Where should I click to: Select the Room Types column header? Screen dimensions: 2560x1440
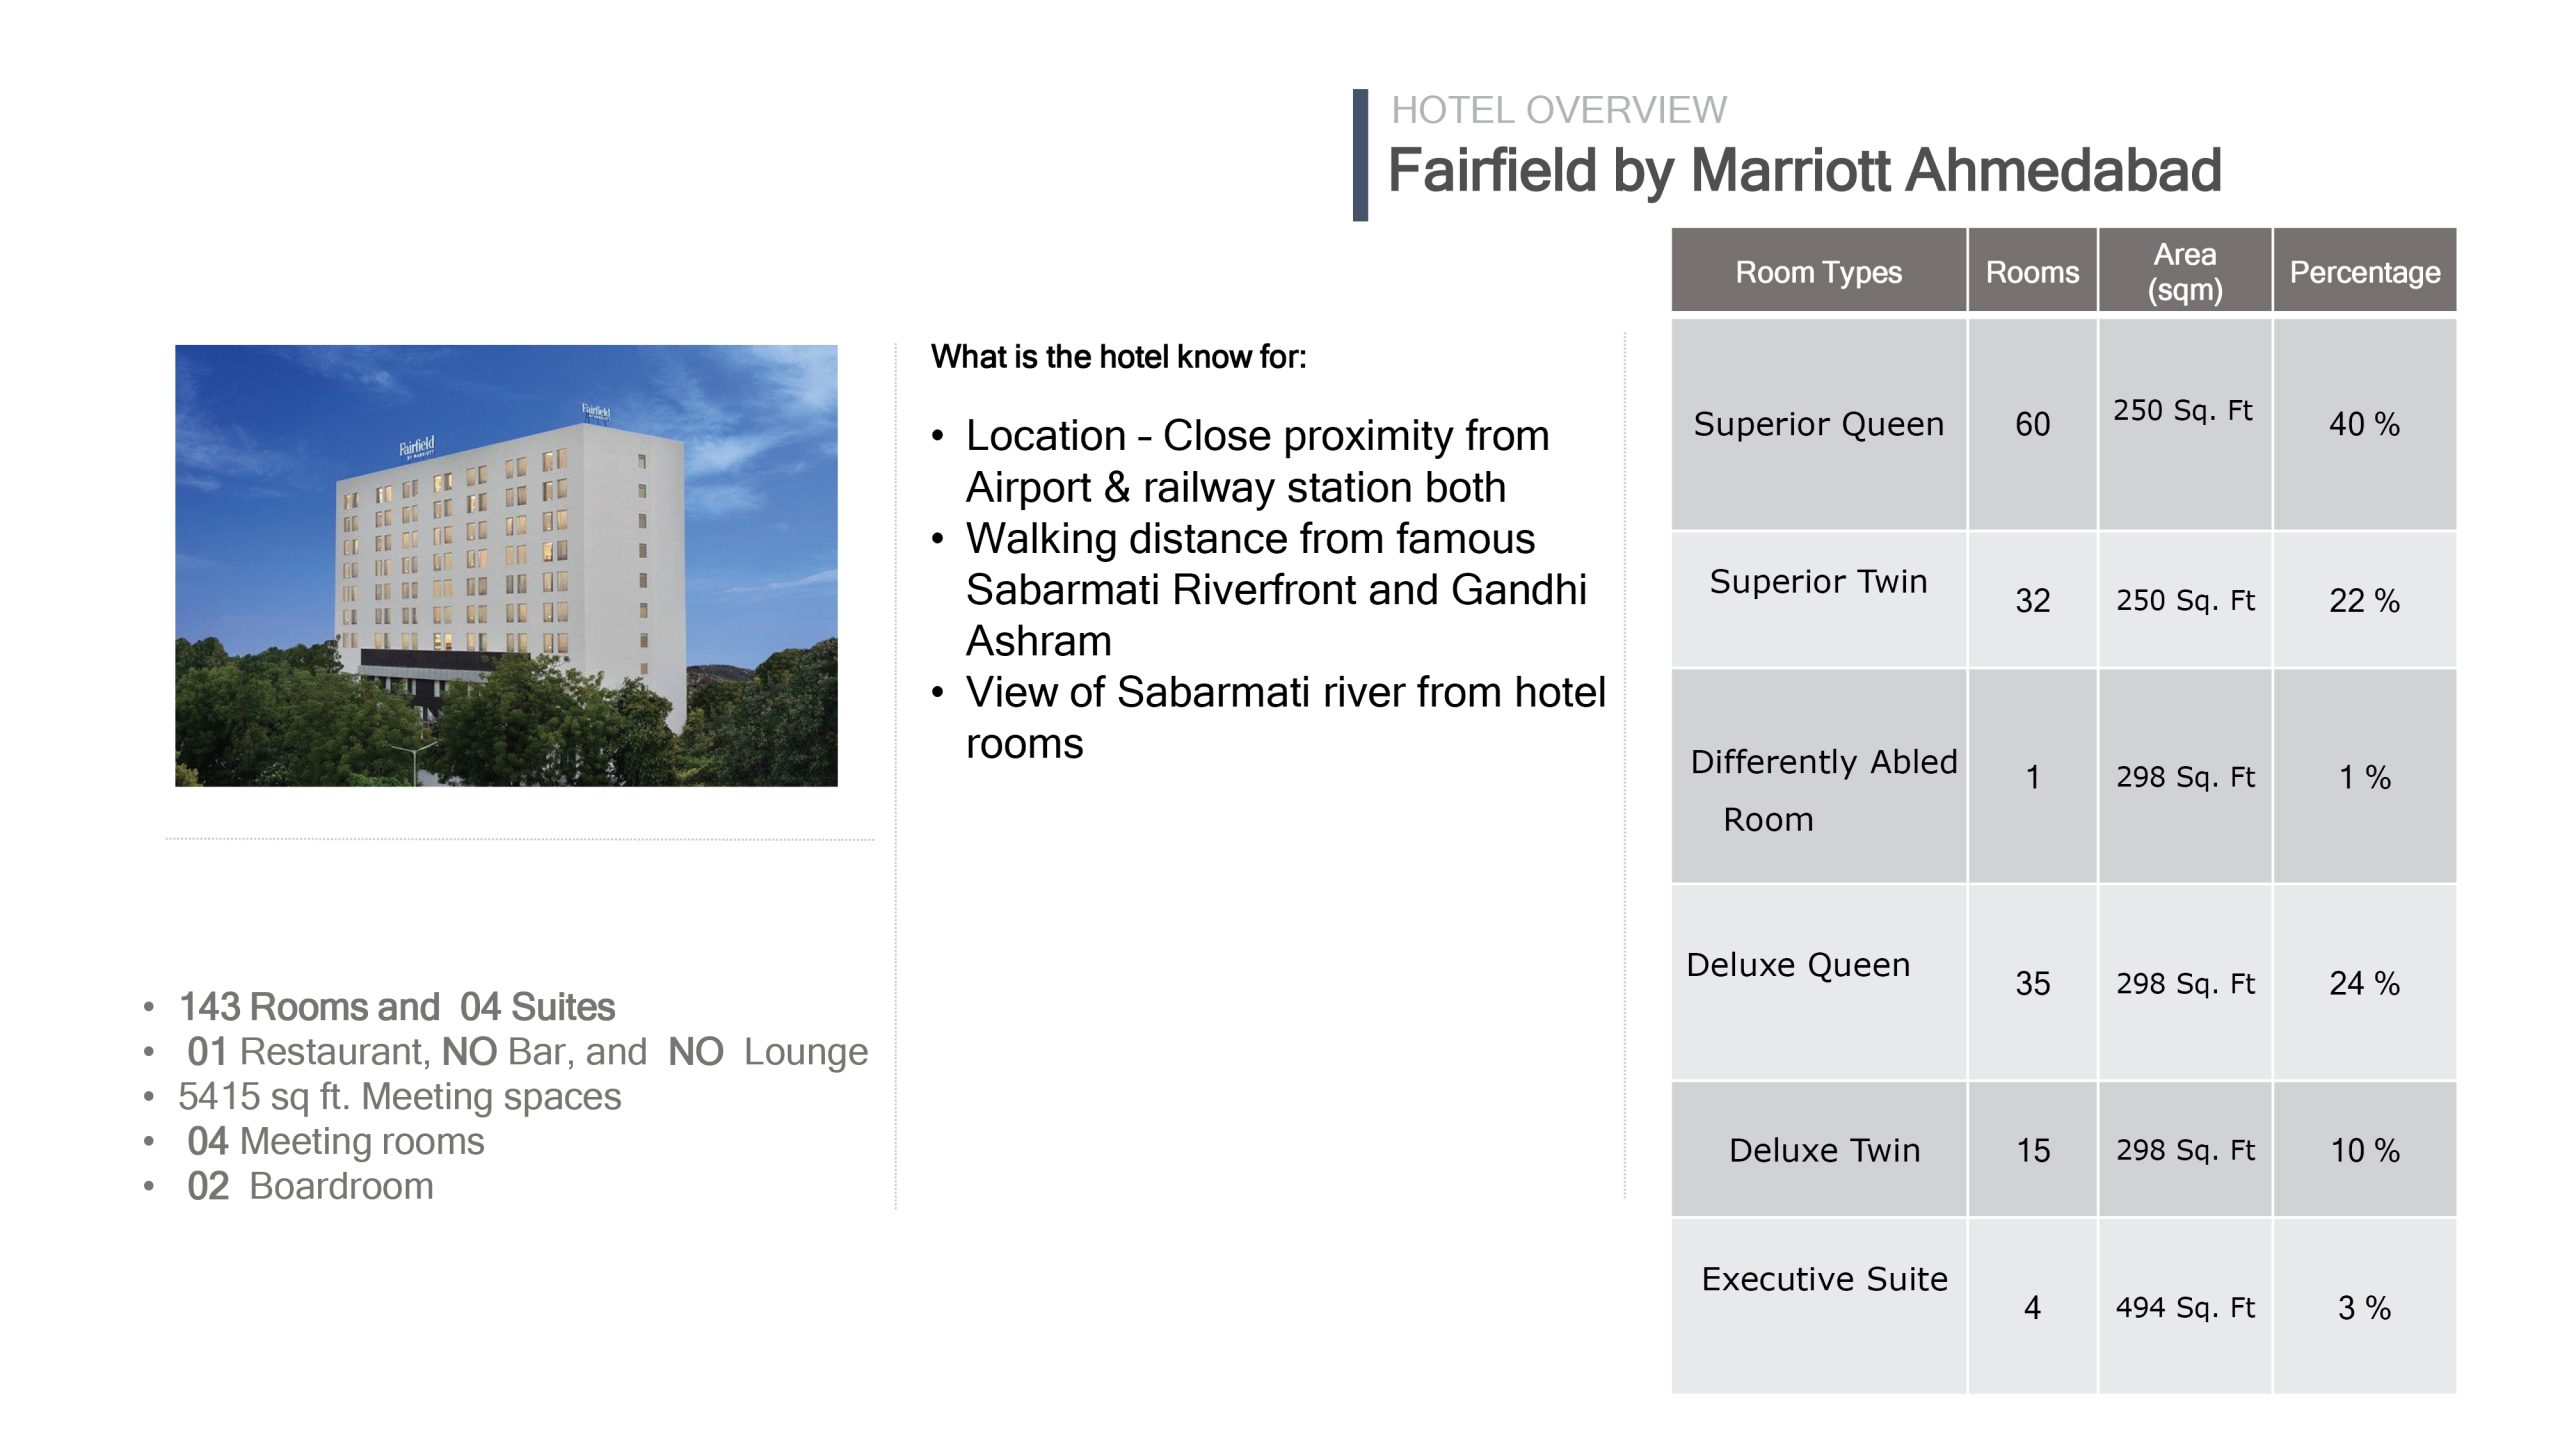pos(1819,271)
